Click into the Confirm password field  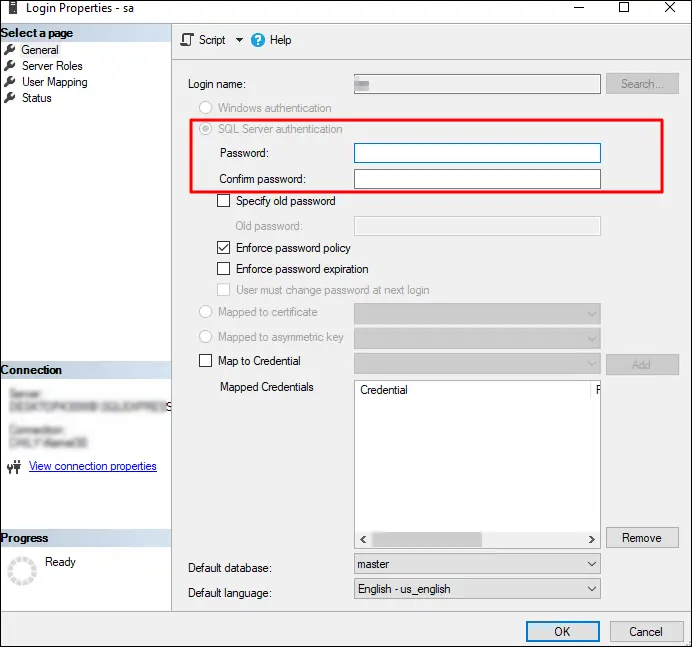(477, 179)
